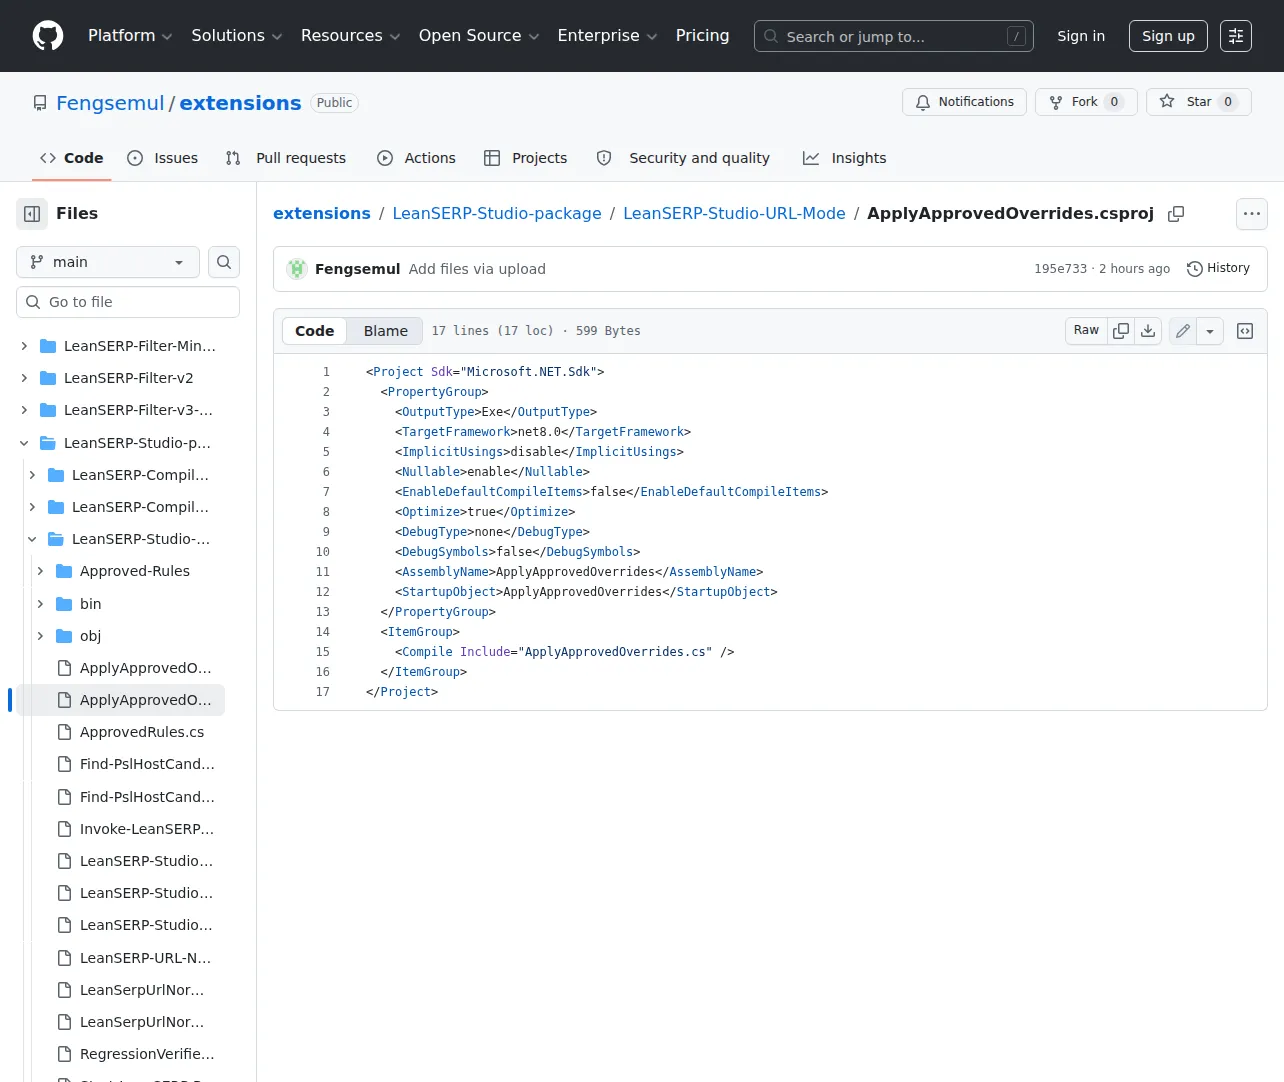
Task: Click the Sign up button
Action: point(1168,36)
